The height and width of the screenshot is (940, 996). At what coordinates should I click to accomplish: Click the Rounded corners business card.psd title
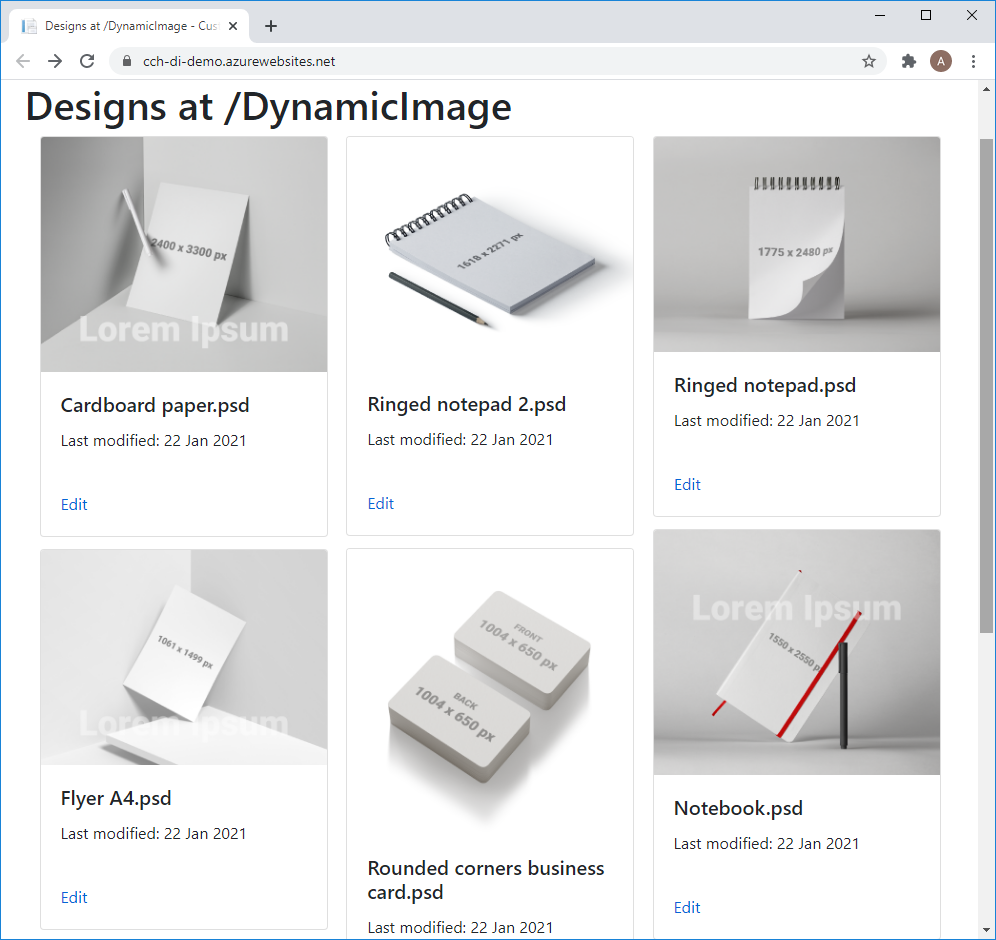click(x=486, y=880)
